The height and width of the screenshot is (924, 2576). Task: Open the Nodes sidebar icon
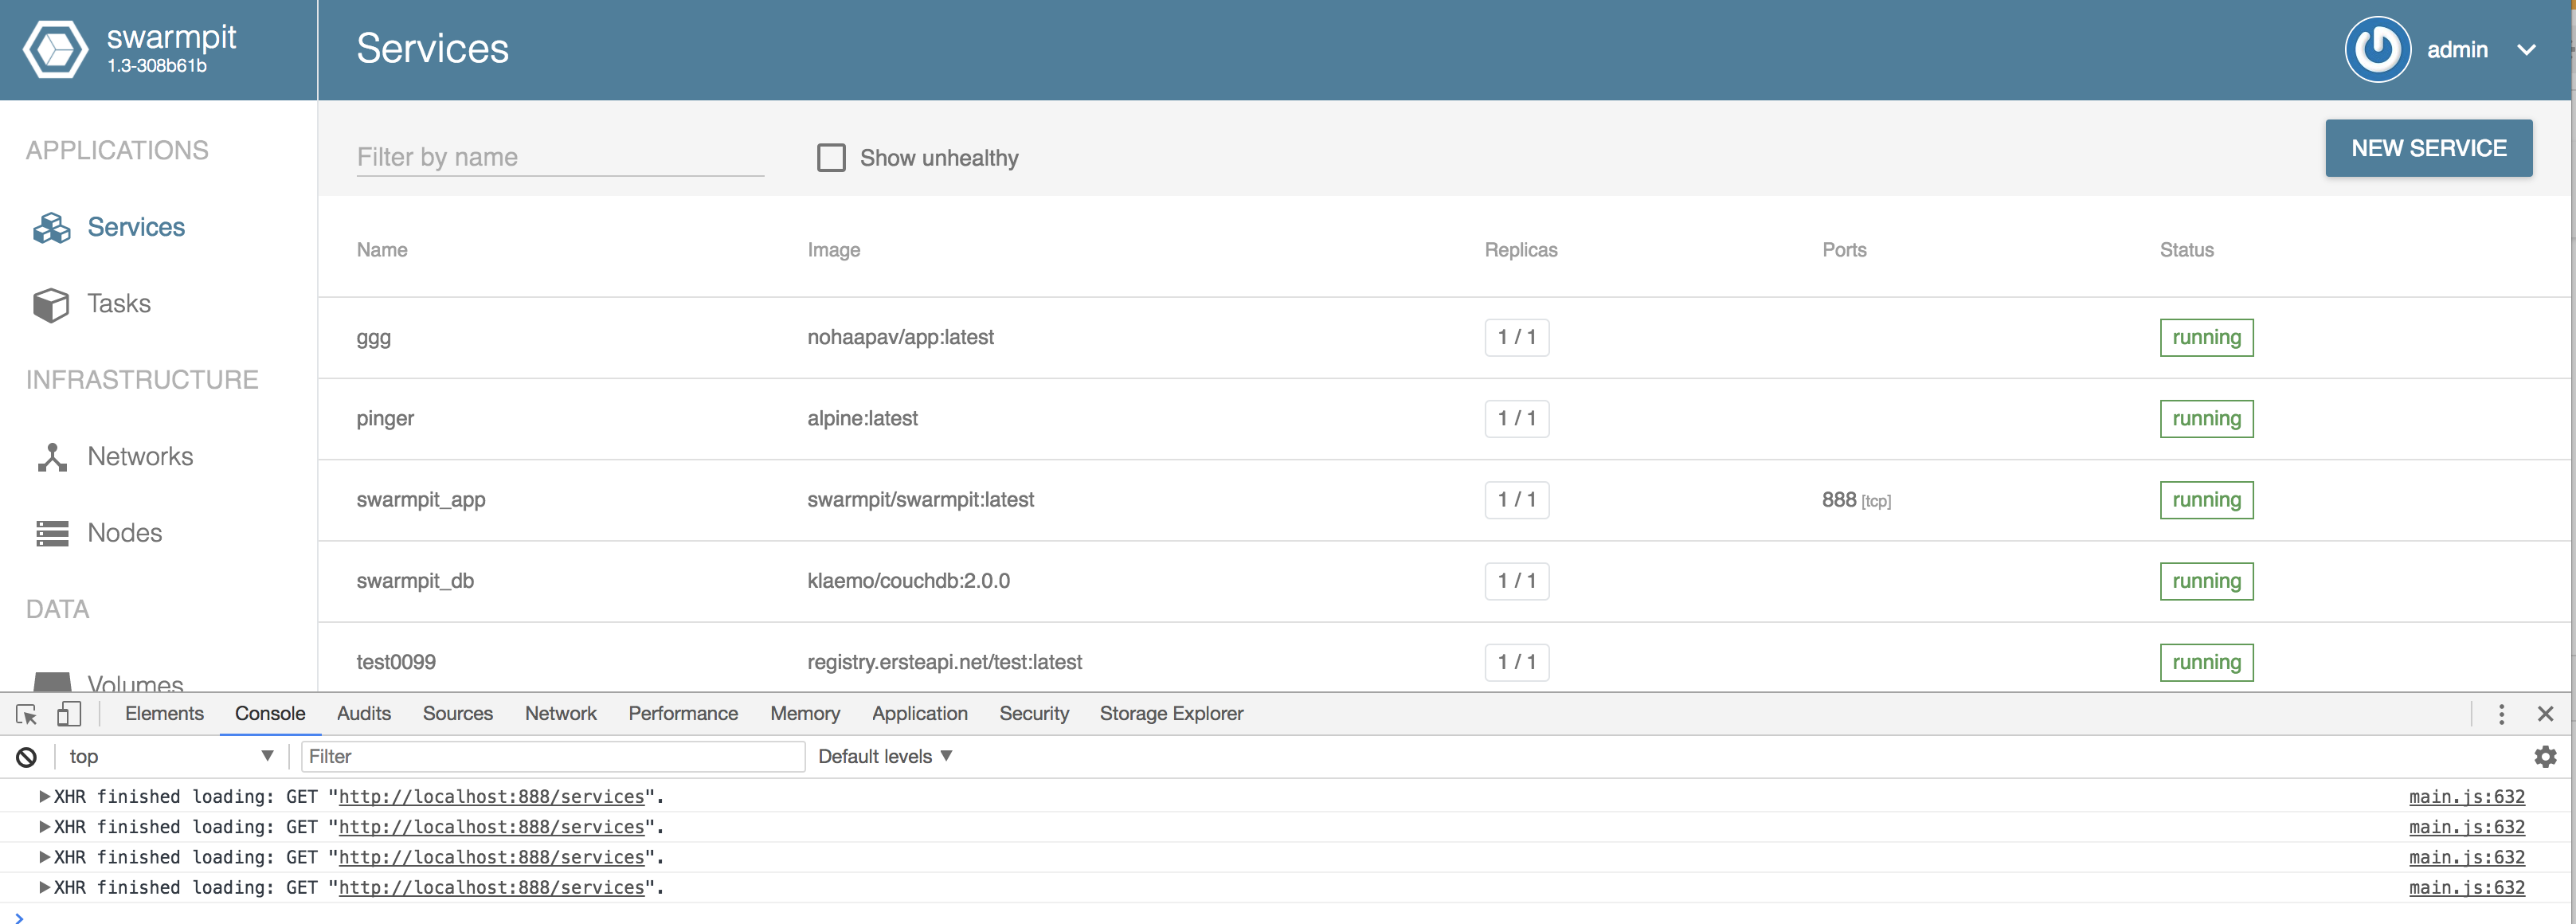click(52, 533)
